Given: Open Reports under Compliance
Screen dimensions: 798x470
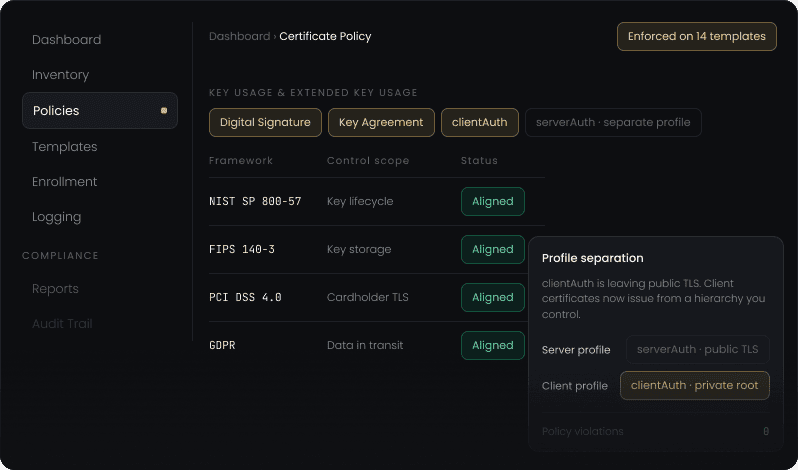Looking at the screenshot, I should (55, 288).
